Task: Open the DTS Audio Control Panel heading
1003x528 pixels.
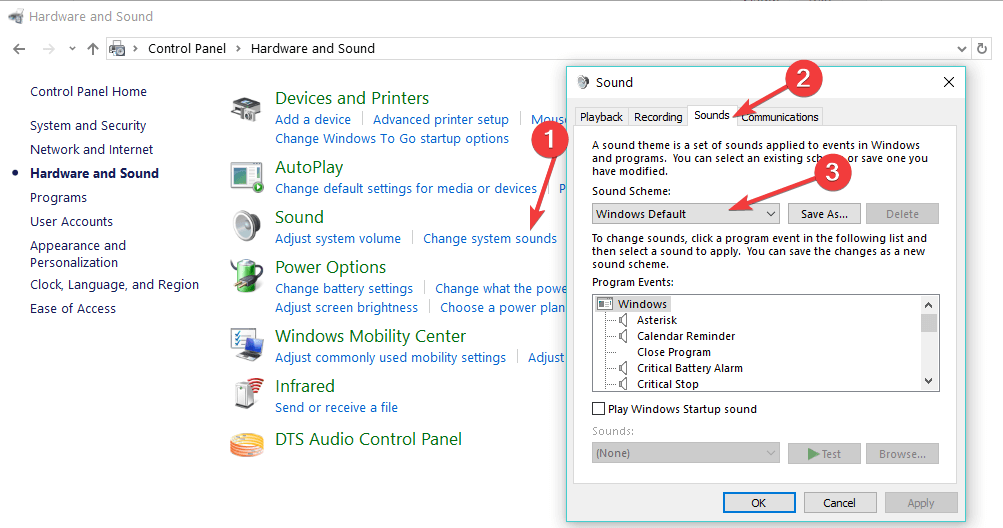Action: pos(368,439)
